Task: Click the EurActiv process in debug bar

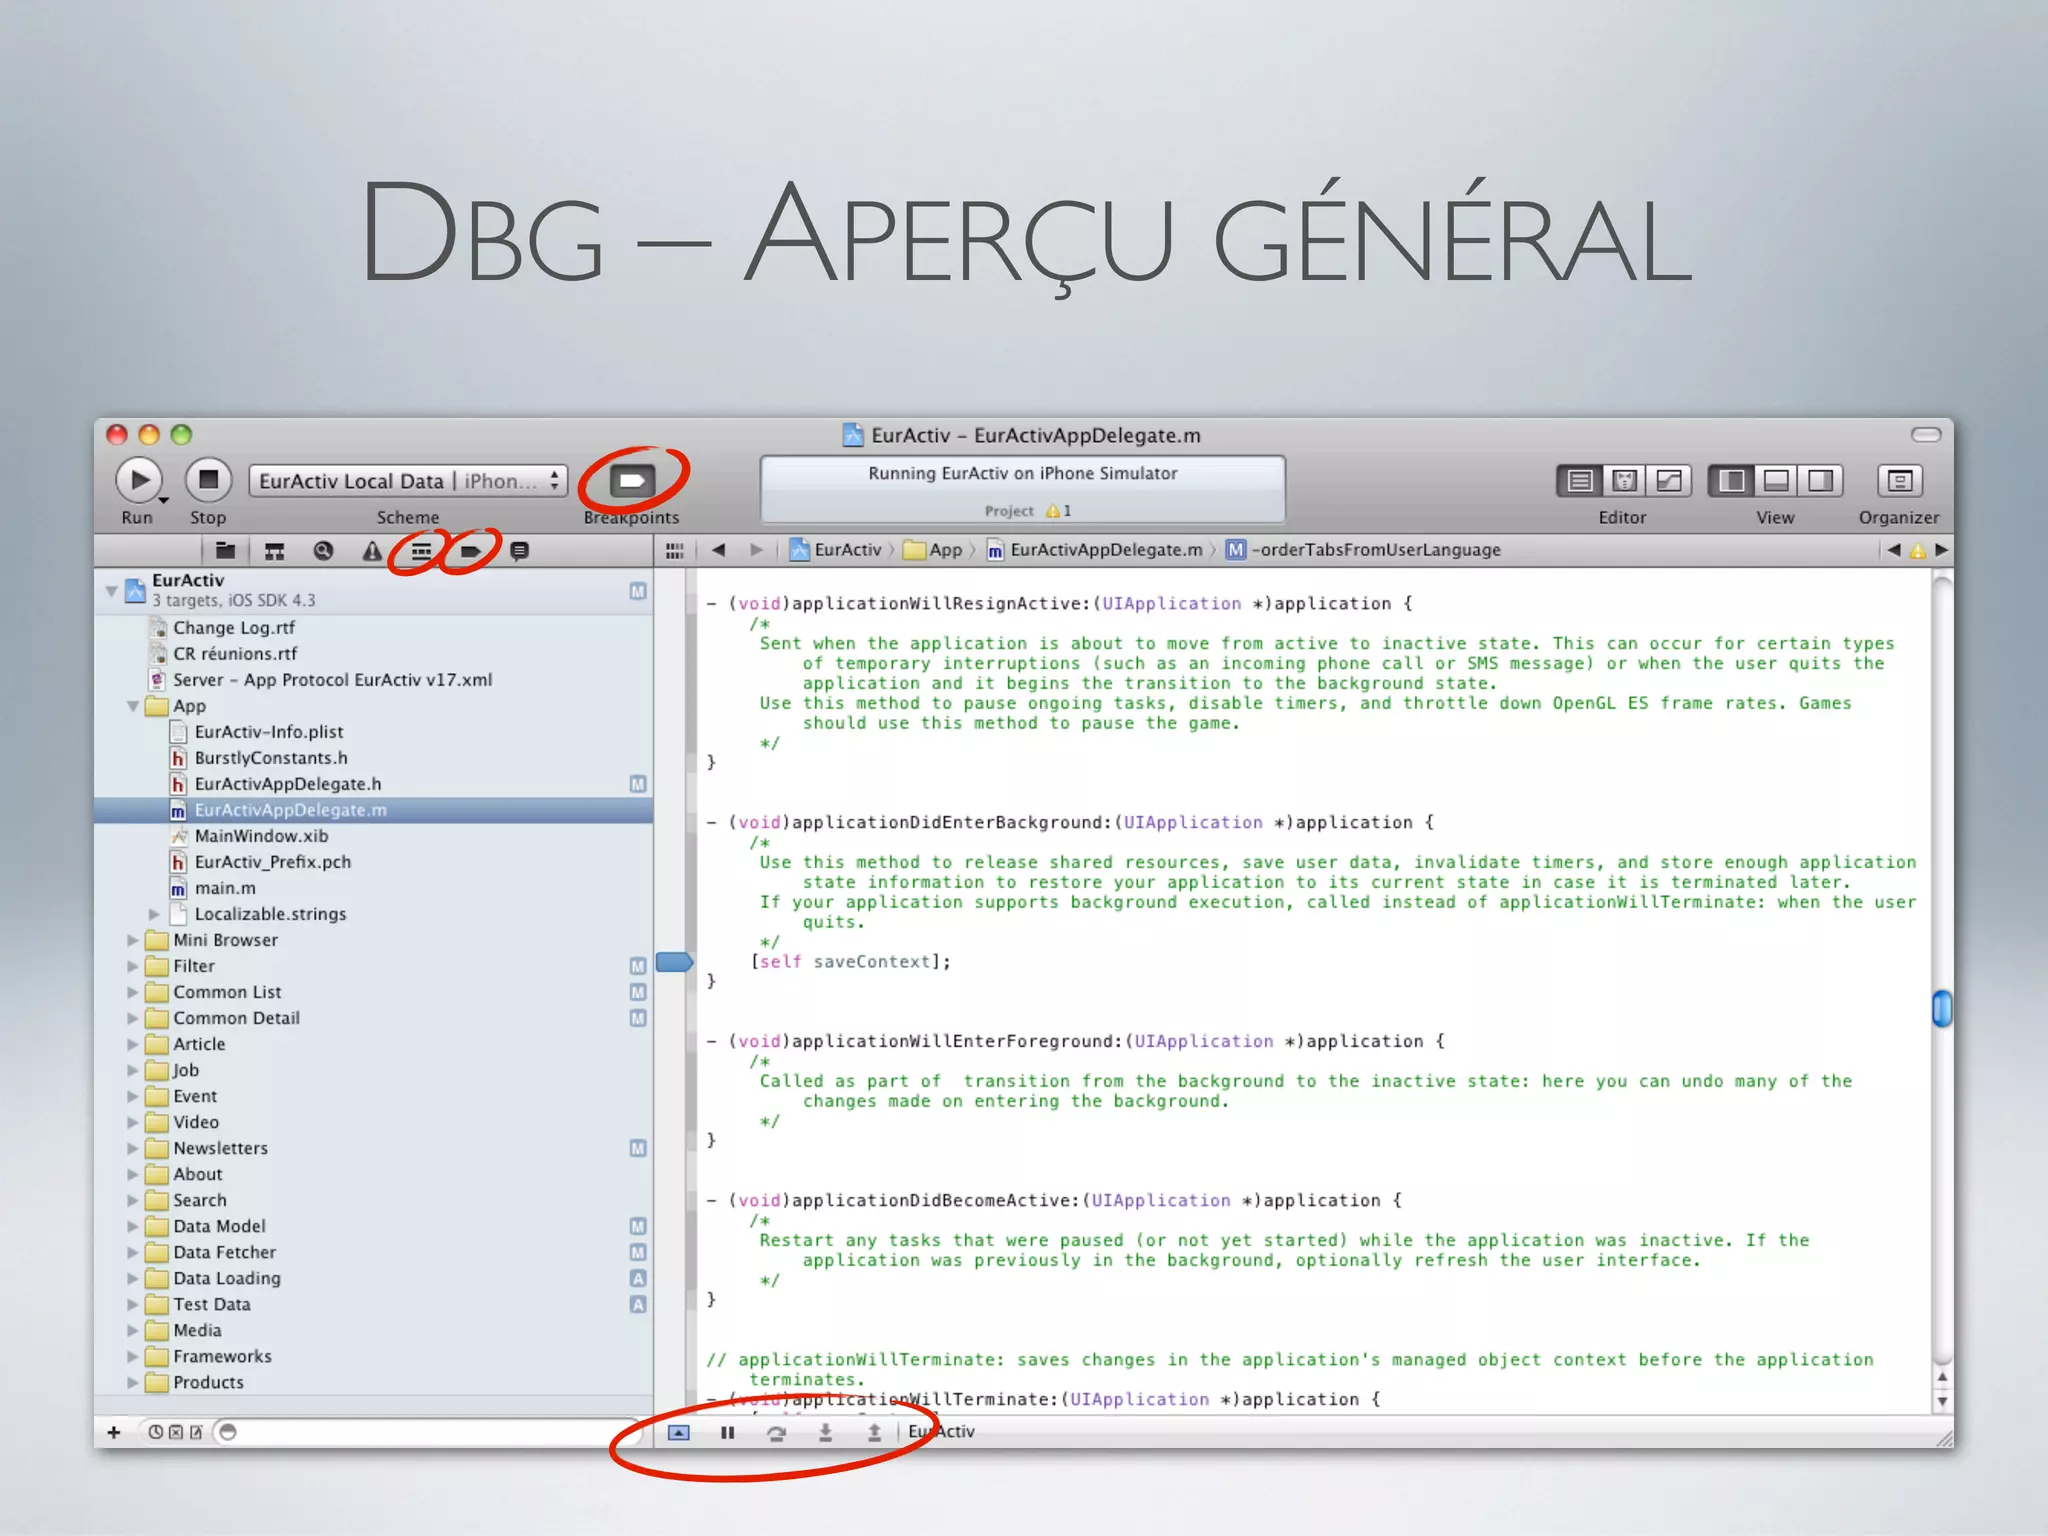Action: [941, 1432]
